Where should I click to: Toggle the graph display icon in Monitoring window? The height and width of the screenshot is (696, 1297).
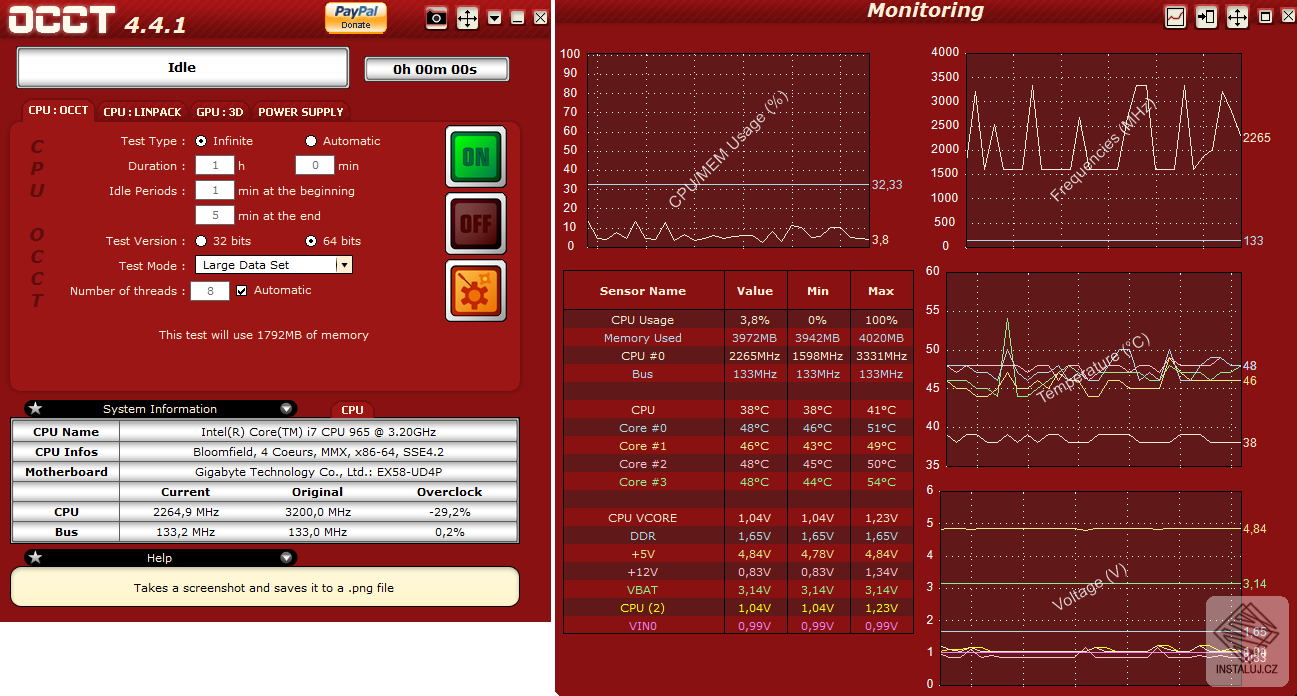[x=1175, y=17]
